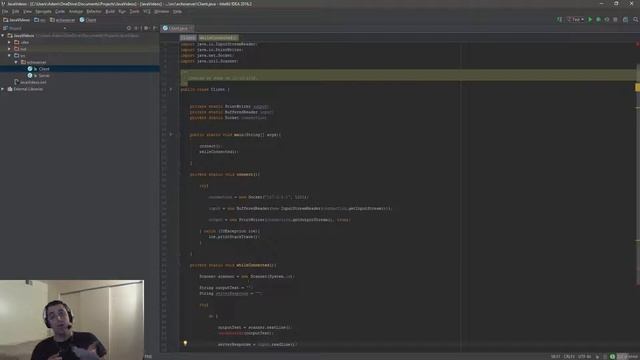Viewport: 640px width, 360px height.
Task: Open the Tools menu
Action: (x=135, y=11)
